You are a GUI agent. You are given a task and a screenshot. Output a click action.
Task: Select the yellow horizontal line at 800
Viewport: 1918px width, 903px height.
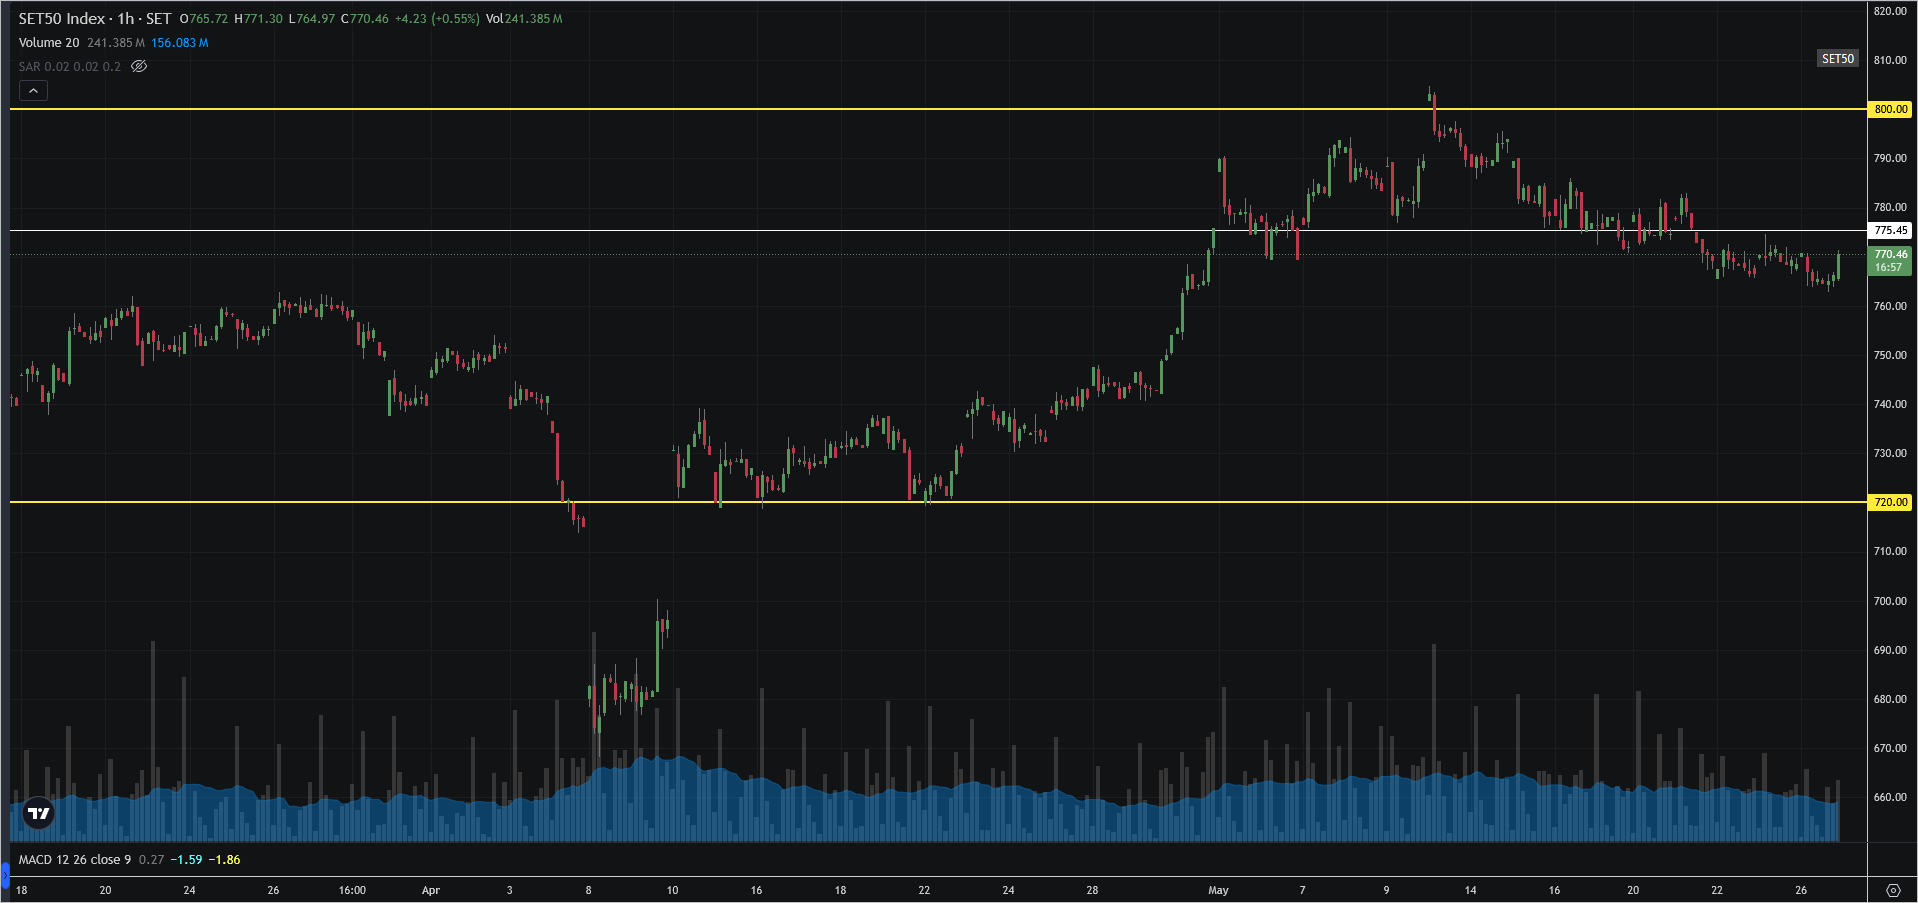(x=938, y=109)
